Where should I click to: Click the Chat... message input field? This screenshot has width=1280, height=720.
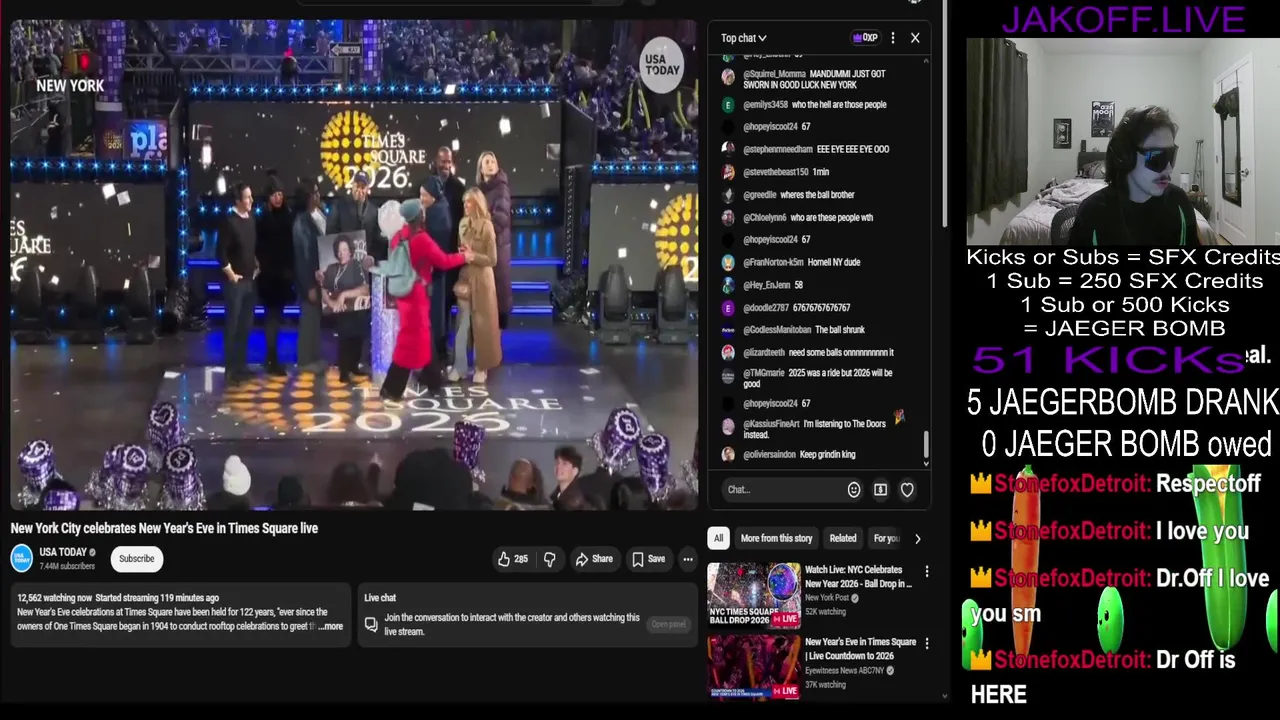784,489
